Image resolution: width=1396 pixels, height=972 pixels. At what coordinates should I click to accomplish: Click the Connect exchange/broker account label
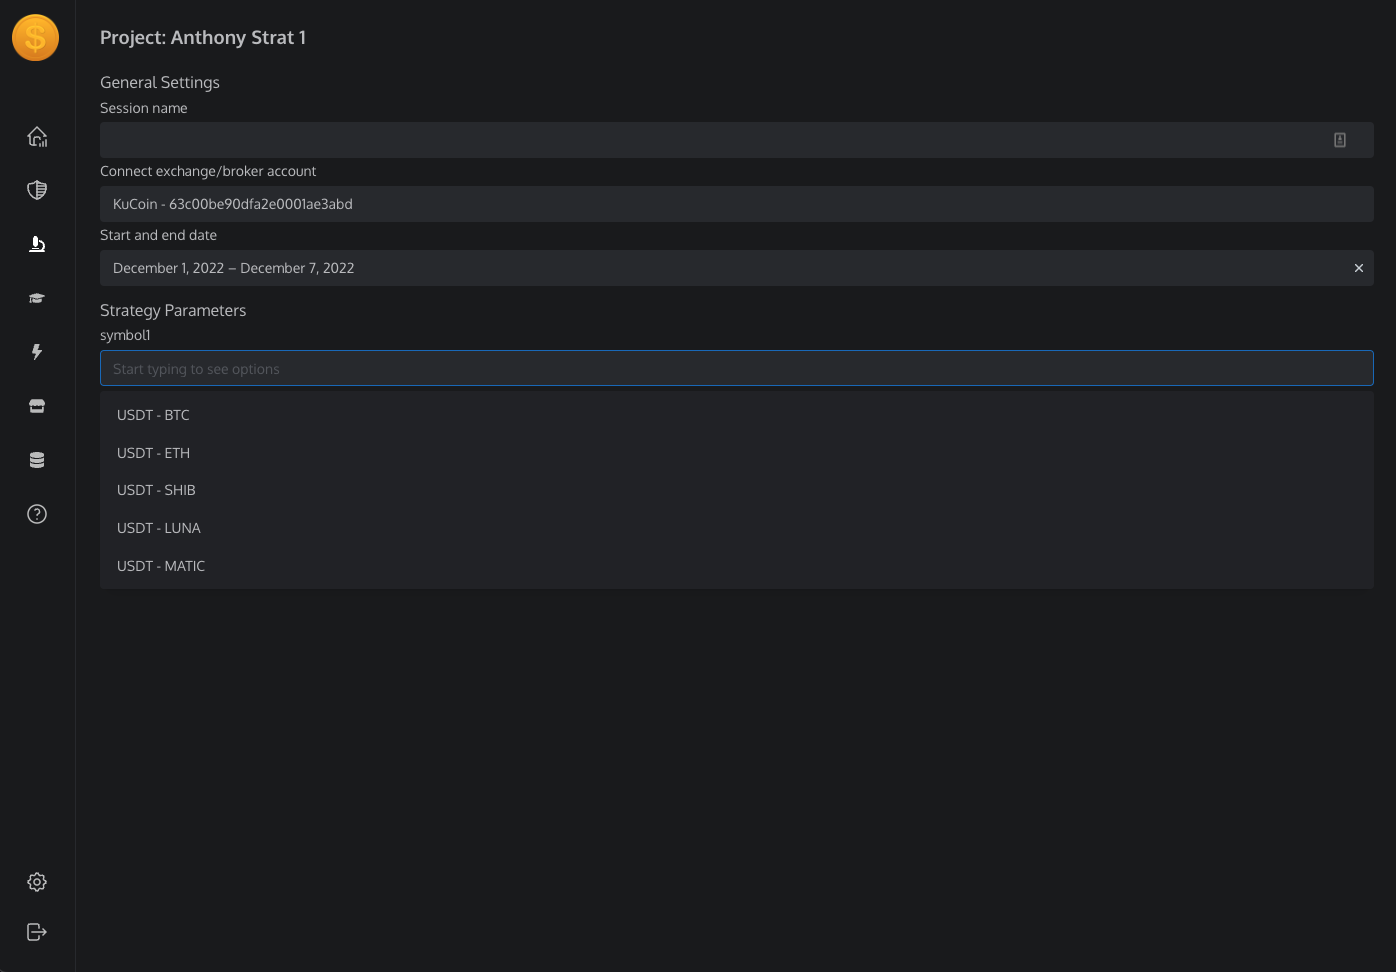coord(208,171)
